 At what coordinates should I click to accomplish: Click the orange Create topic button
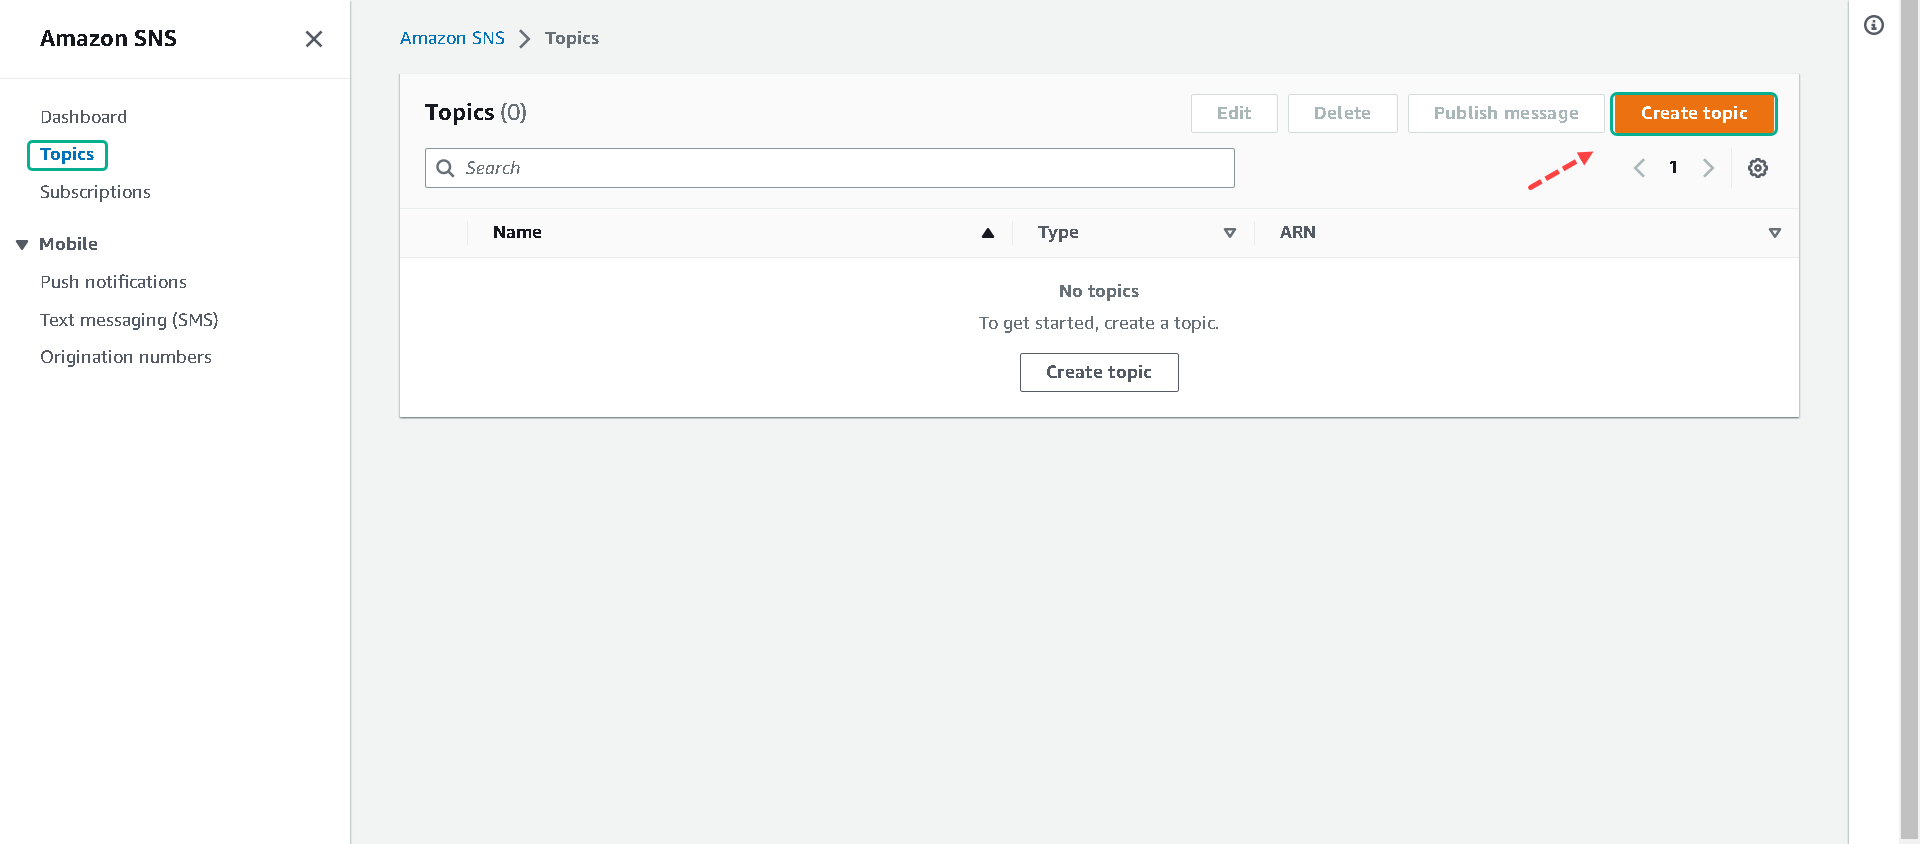pos(1693,114)
